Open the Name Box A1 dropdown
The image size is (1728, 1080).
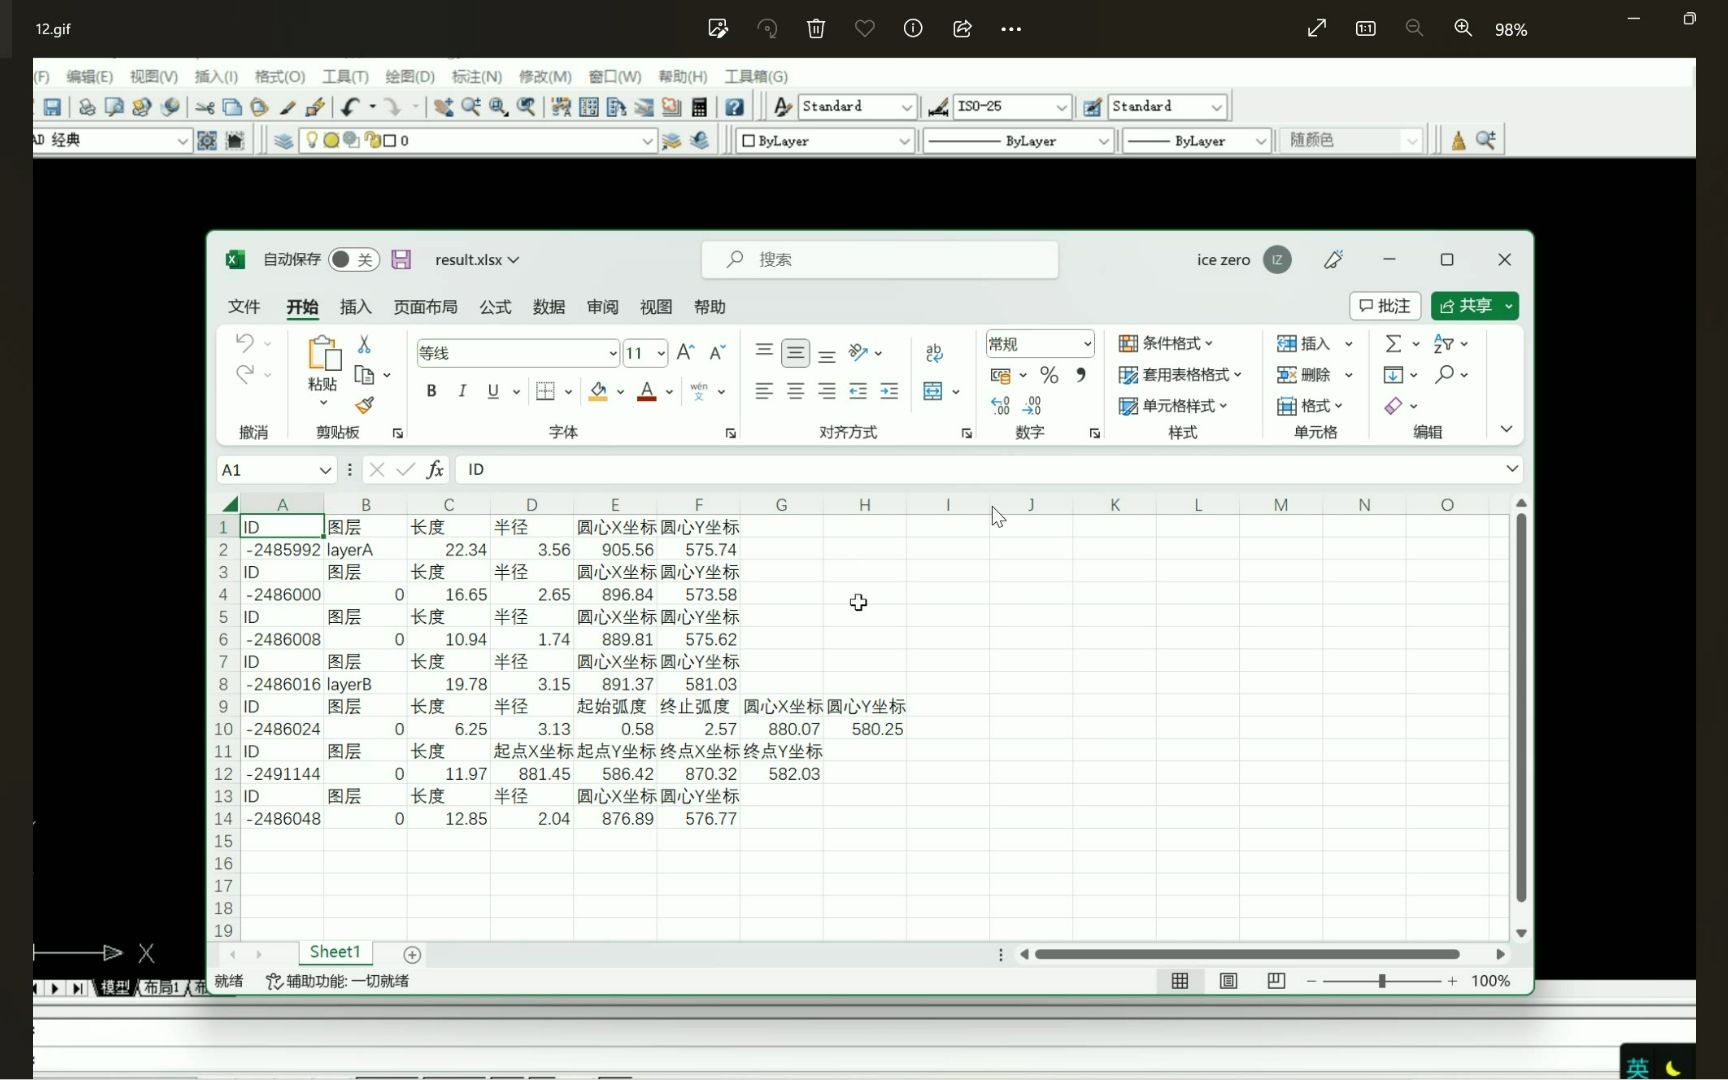325,470
